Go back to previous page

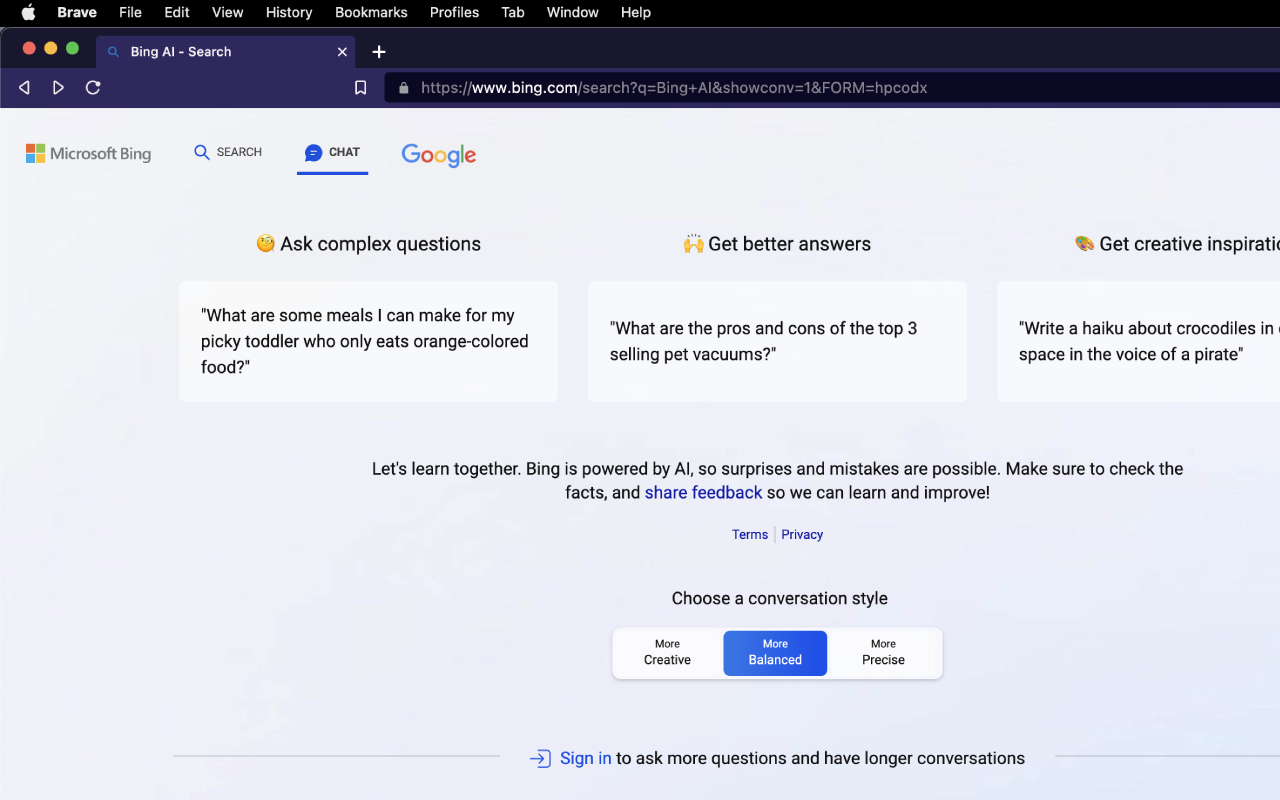[24, 88]
